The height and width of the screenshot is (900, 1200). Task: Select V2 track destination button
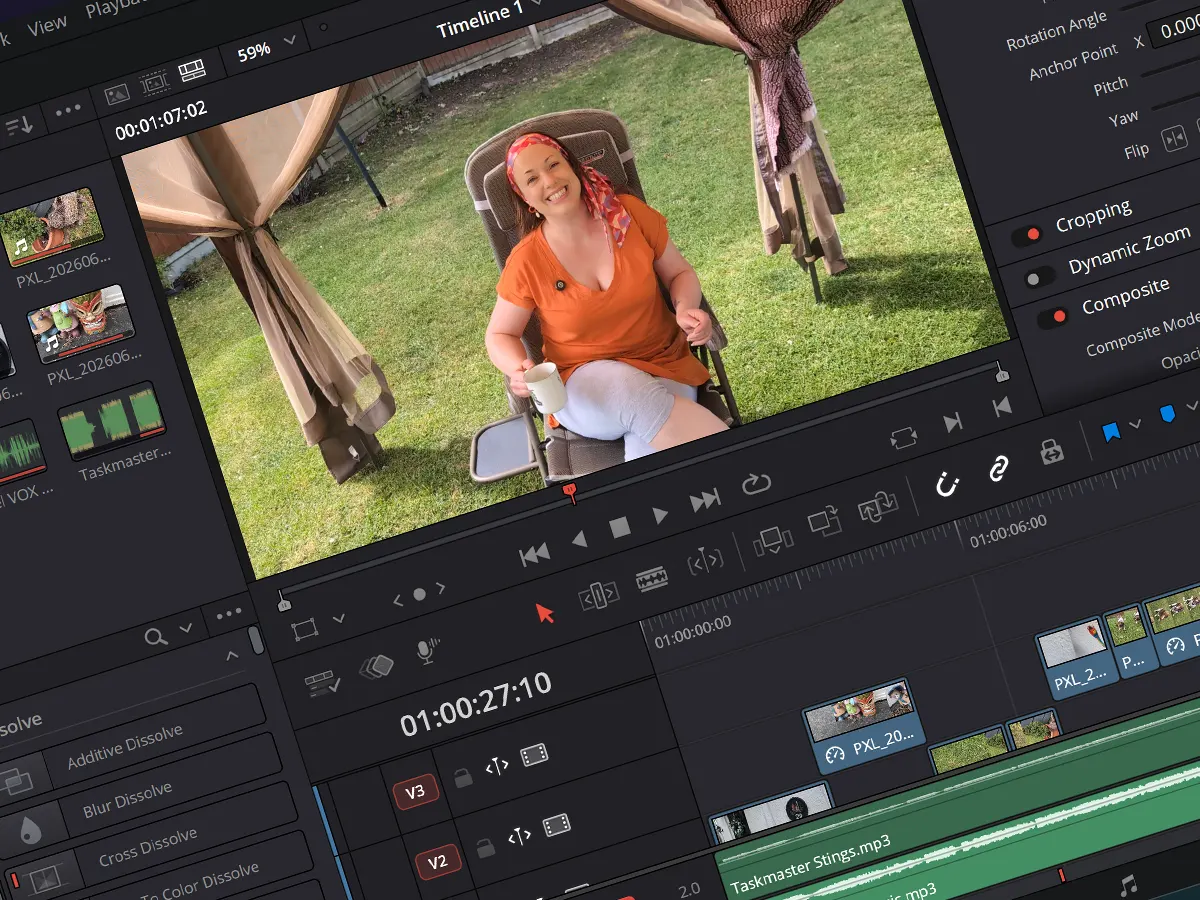(x=437, y=862)
